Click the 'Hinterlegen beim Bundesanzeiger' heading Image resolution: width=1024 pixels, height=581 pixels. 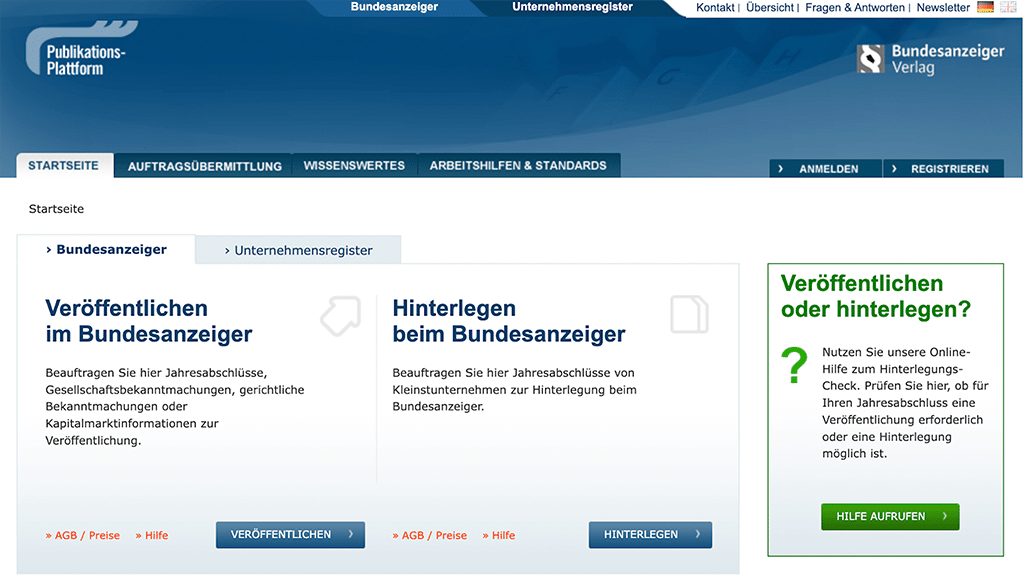(509, 321)
